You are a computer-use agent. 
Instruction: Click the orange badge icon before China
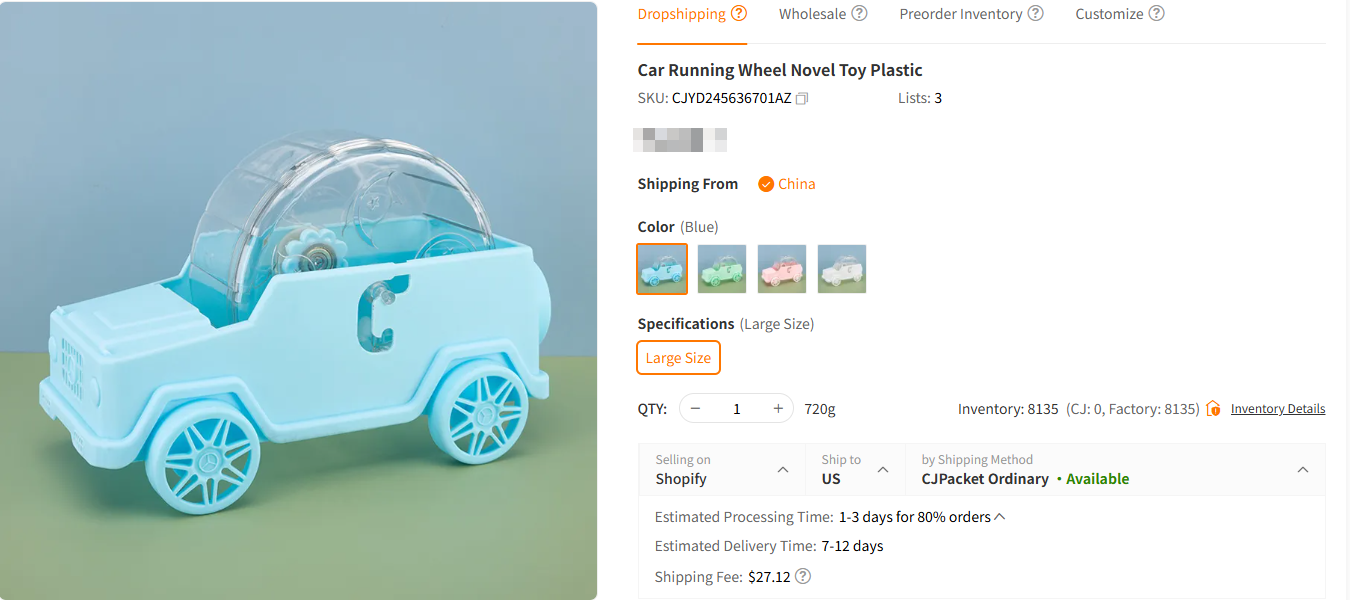[768, 183]
